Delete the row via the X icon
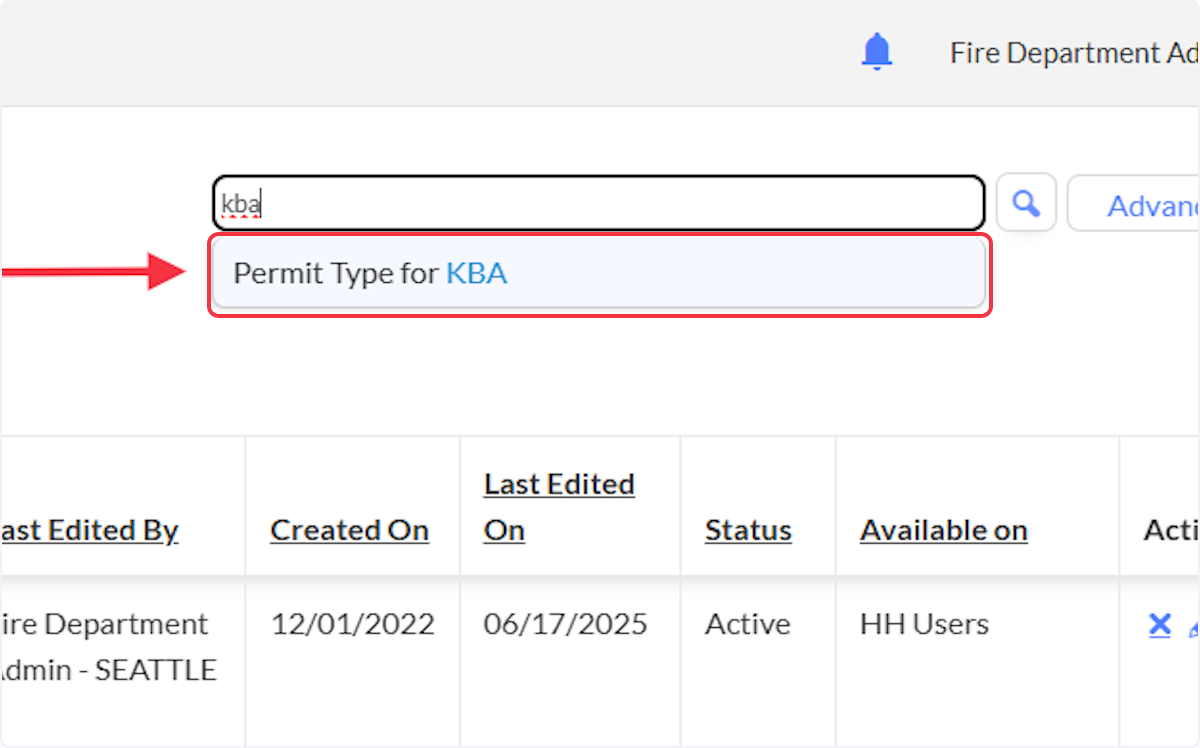Image resolution: width=1200 pixels, height=748 pixels. [x=1160, y=626]
